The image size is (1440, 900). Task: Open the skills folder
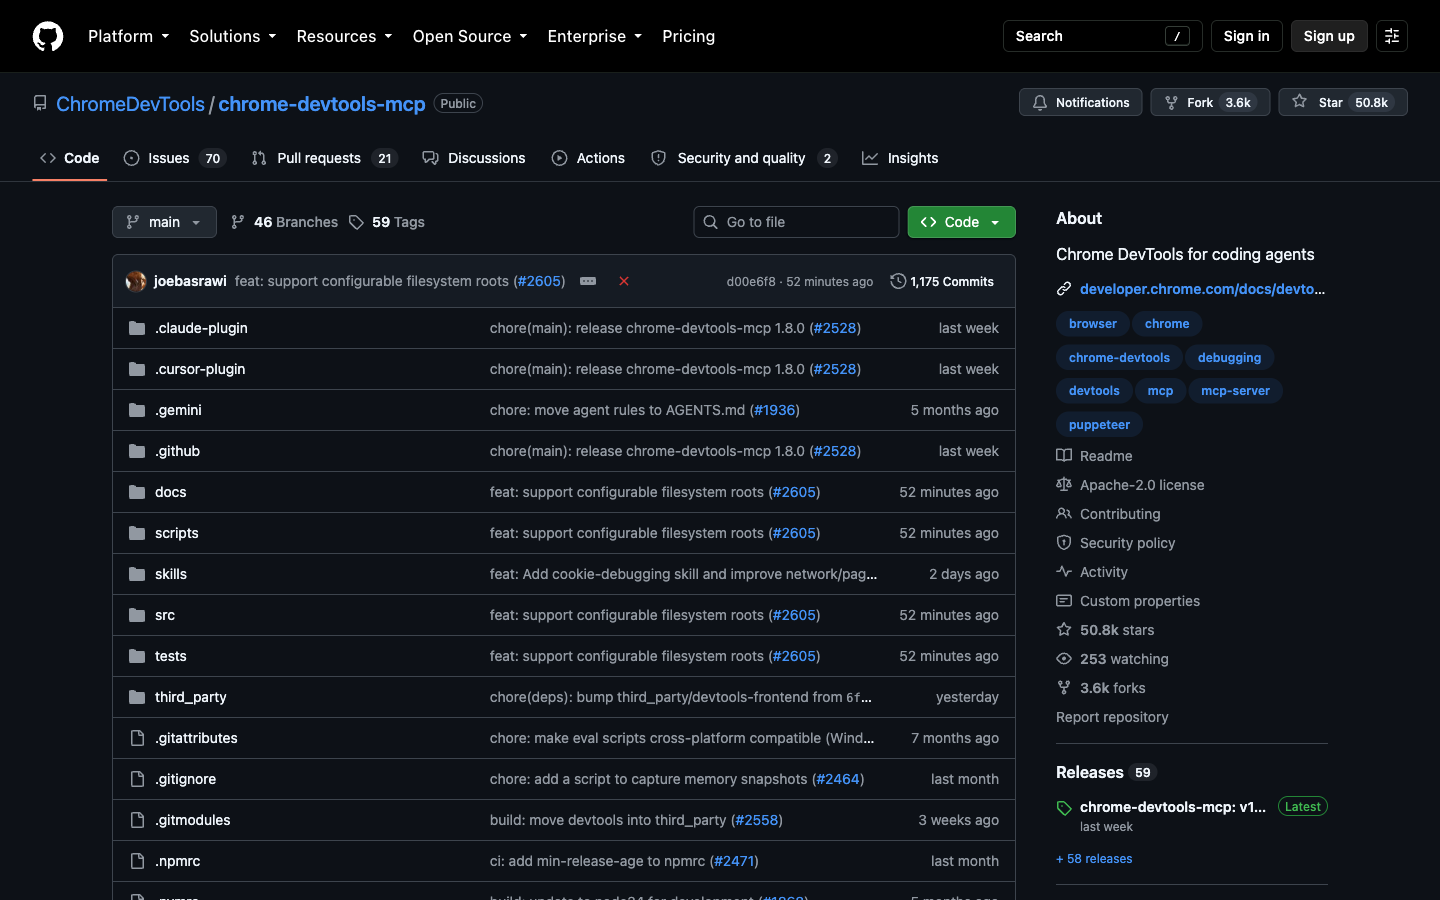pyautogui.click(x=171, y=574)
